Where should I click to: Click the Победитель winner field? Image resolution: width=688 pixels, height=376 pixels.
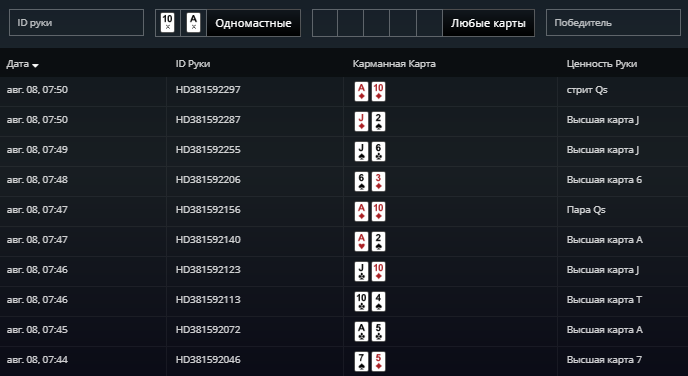[x=613, y=23]
